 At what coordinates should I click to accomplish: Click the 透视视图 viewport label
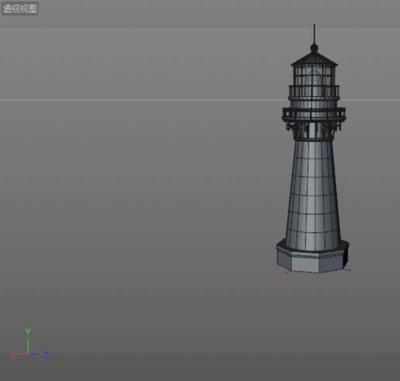tap(20, 9)
